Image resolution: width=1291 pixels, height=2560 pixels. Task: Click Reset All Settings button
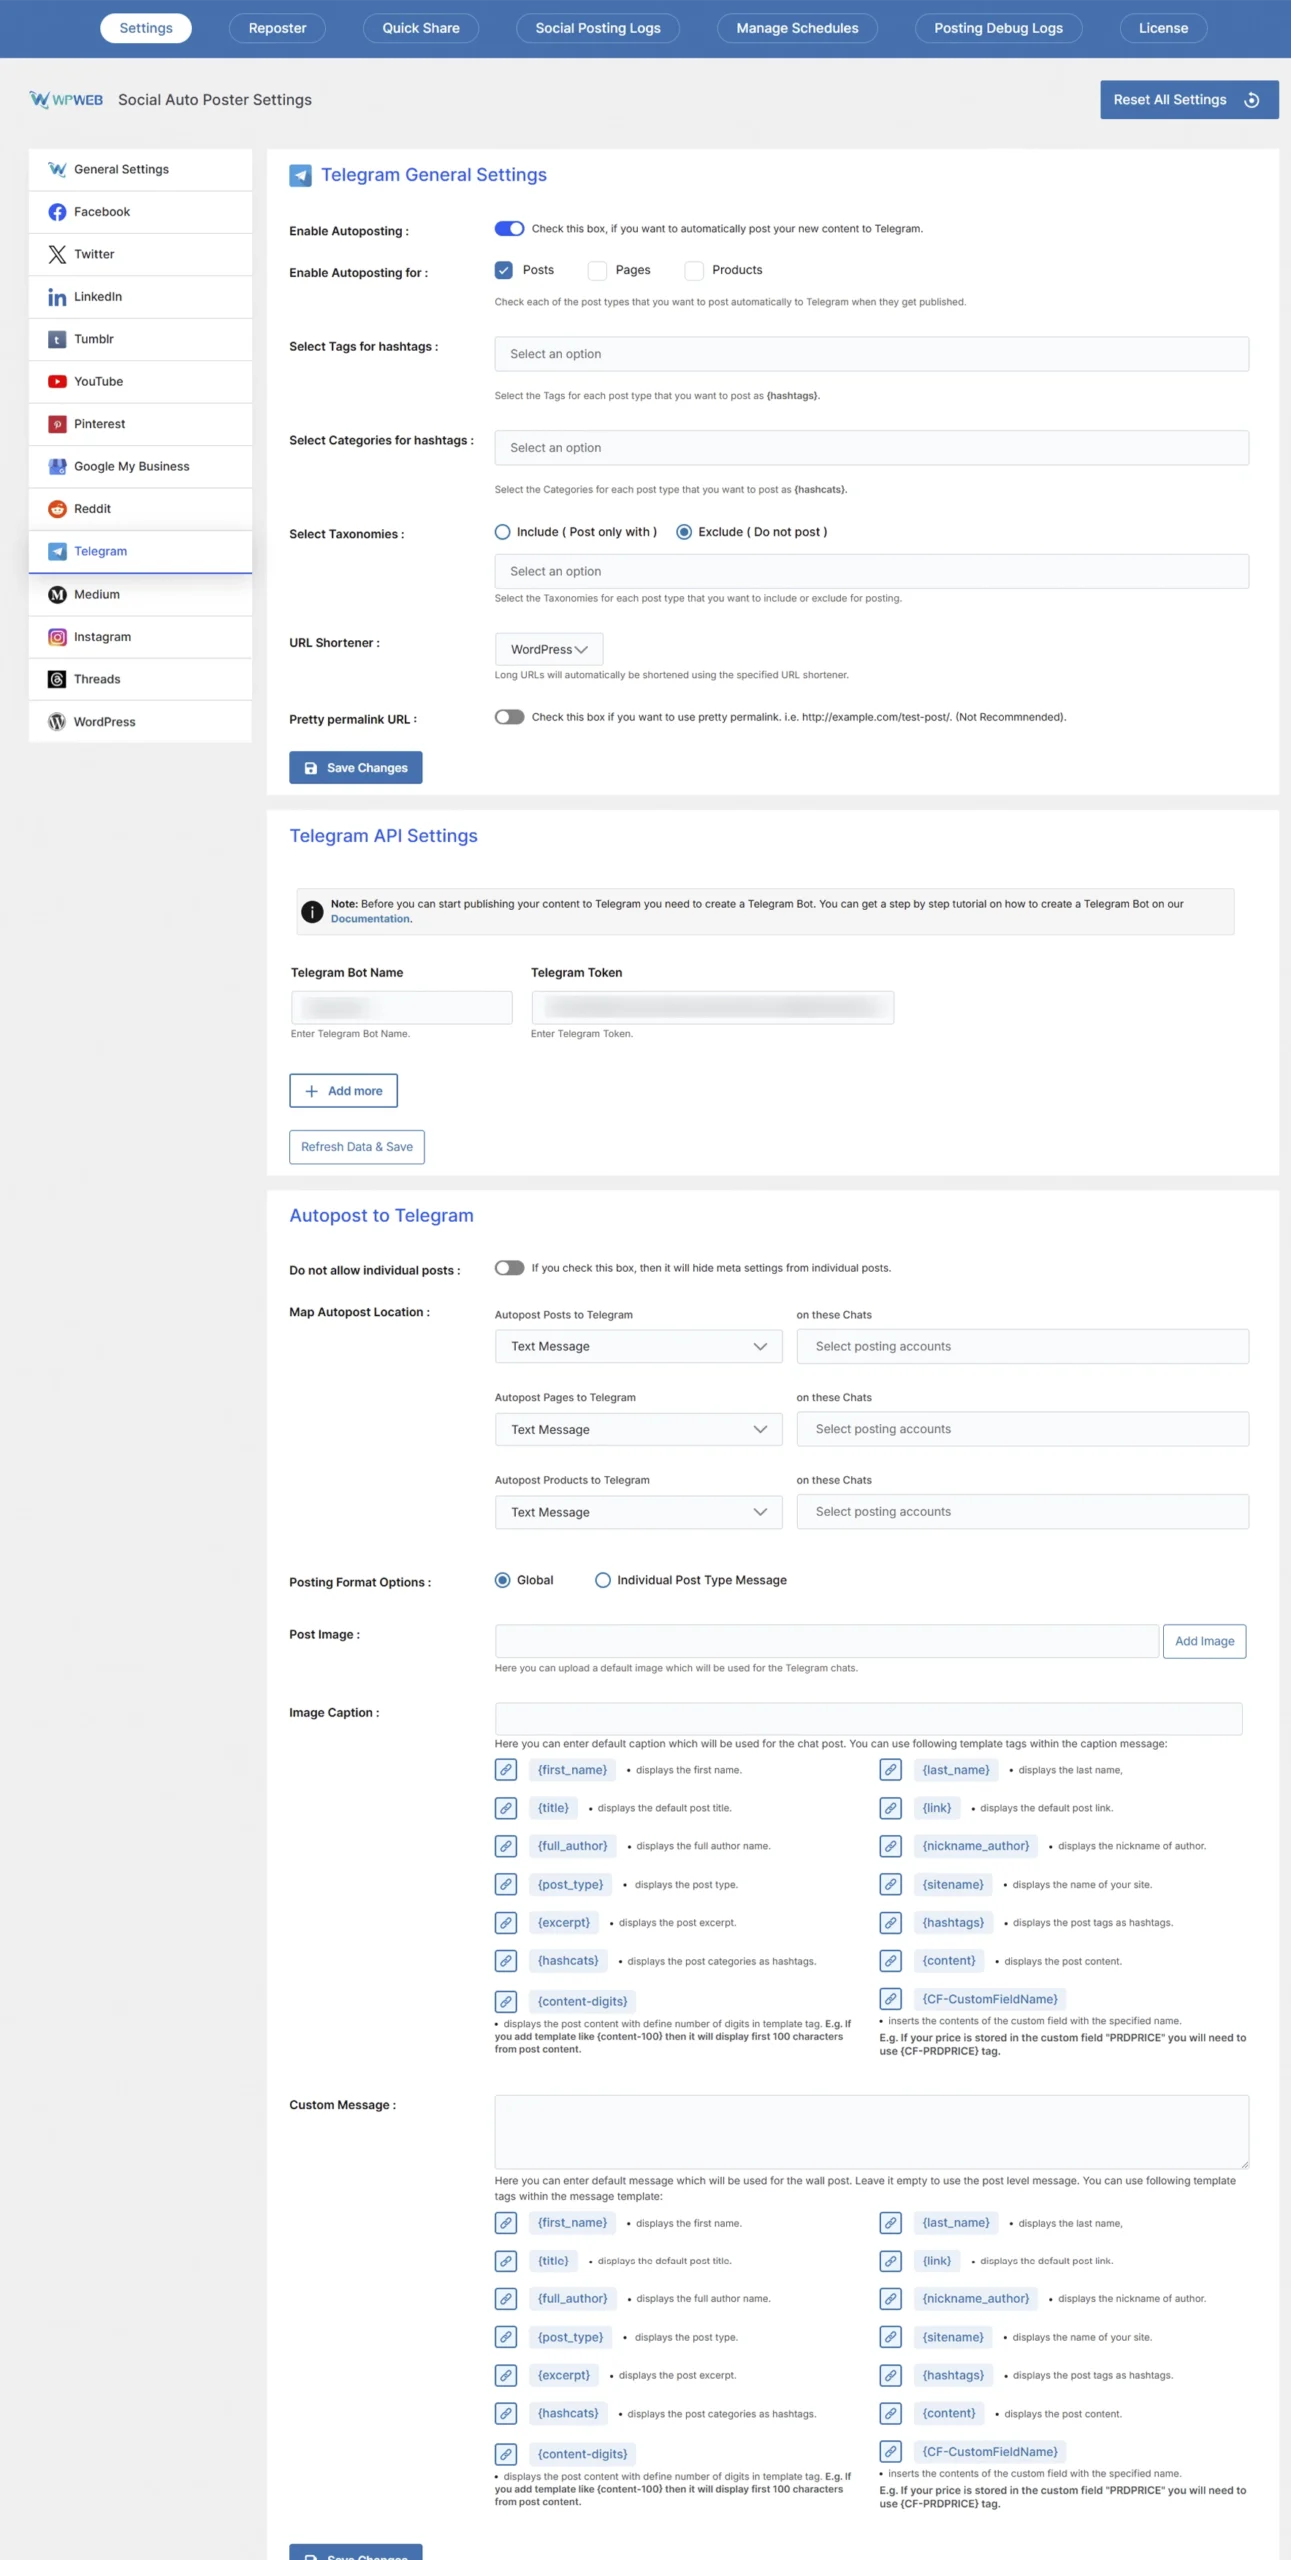(1189, 100)
